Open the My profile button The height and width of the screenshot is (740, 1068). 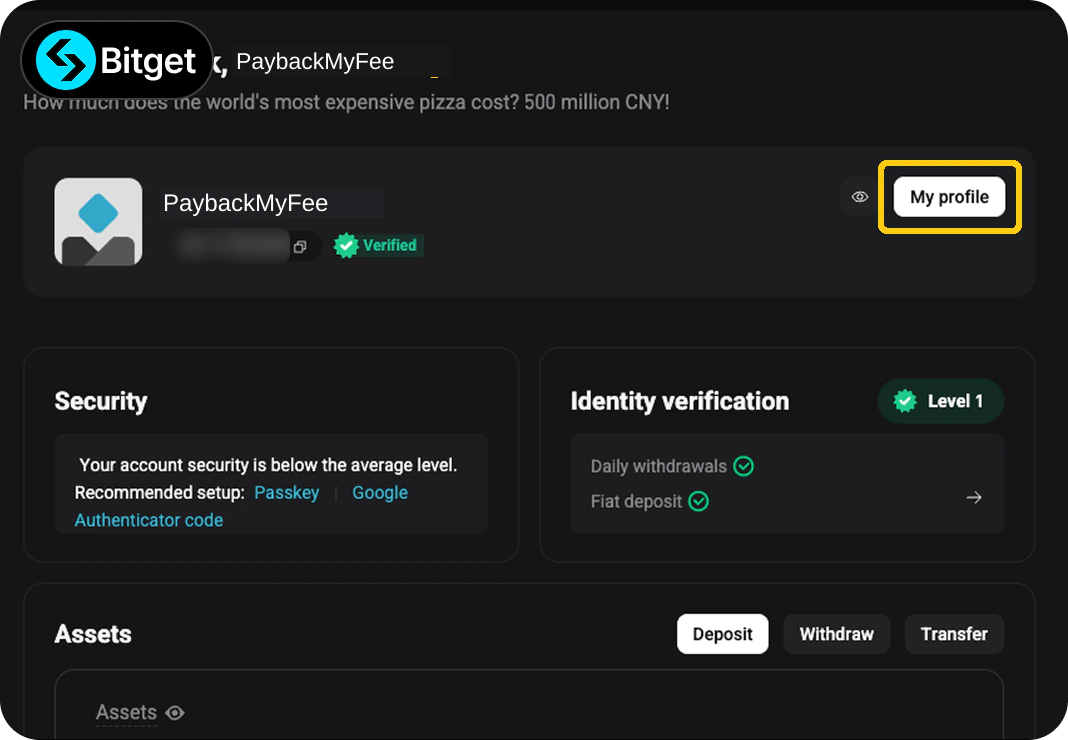pyautogui.click(x=949, y=197)
